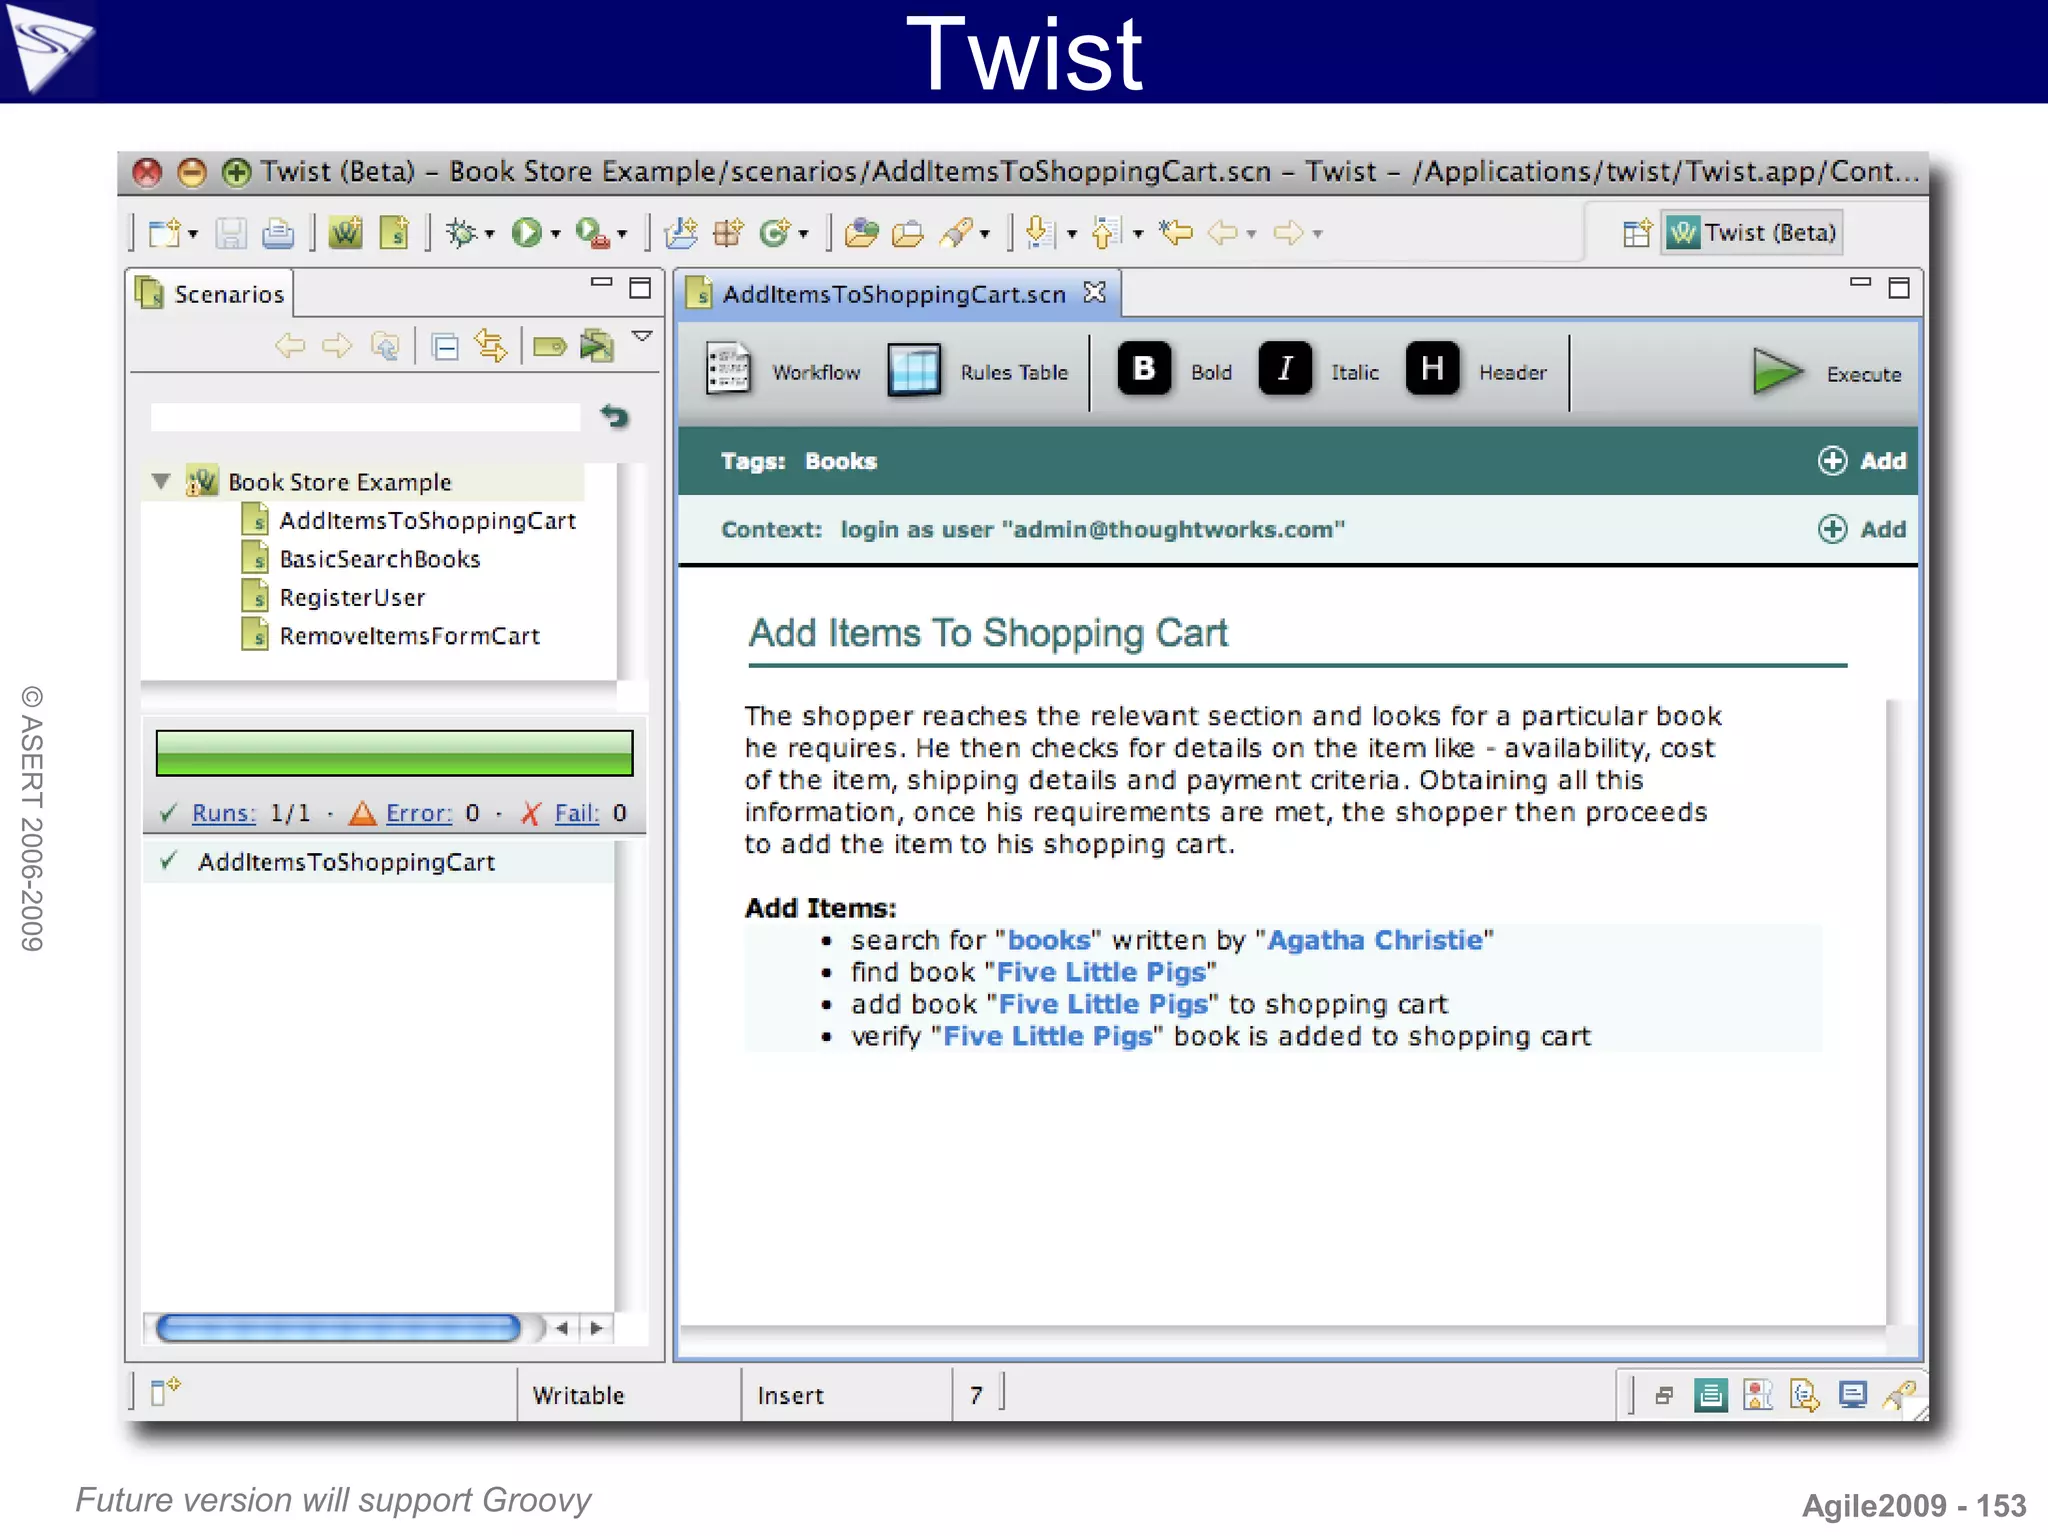Click the "Agatha Christie" parameter text
The height and width of the screenshot is (1536, 2048).
1375,940
